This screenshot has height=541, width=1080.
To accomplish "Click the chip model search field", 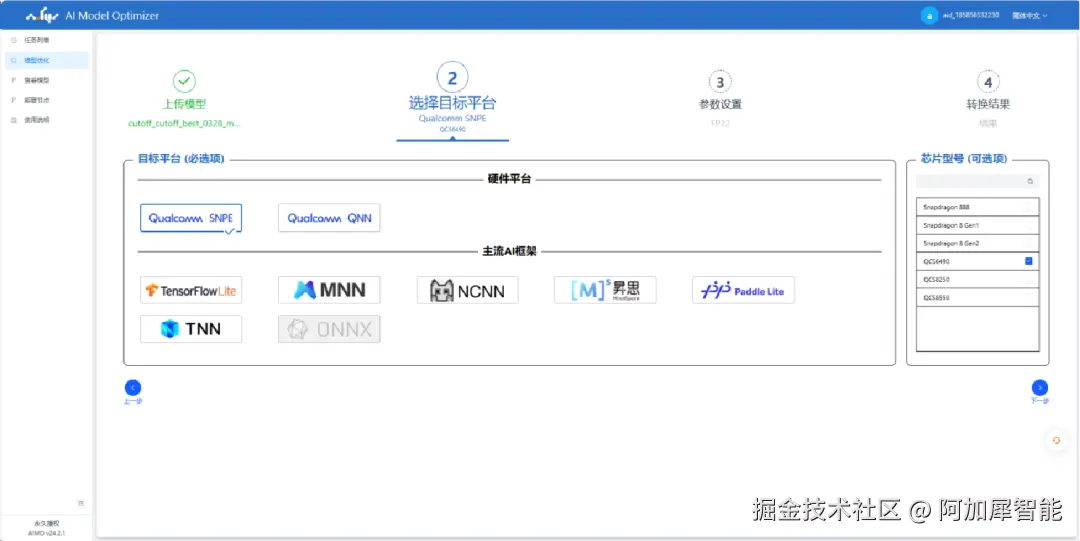I will tap(977, 181).
